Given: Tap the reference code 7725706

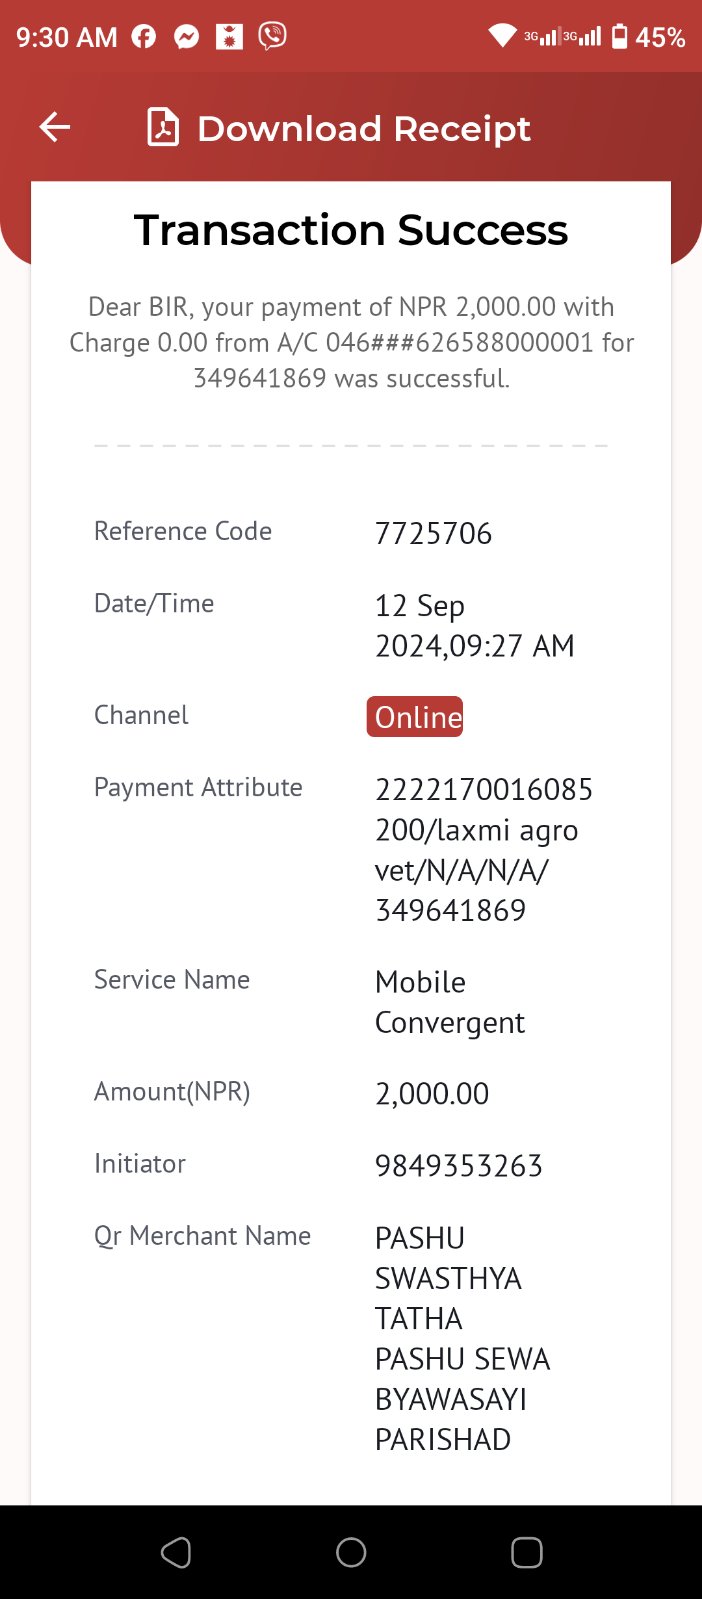Looking at the screenshot, I should tap(433, 533).
